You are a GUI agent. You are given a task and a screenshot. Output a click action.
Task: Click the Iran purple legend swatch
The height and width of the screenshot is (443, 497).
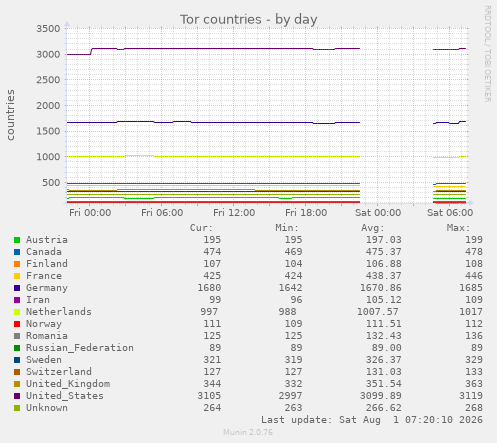(x=17, y=300)
